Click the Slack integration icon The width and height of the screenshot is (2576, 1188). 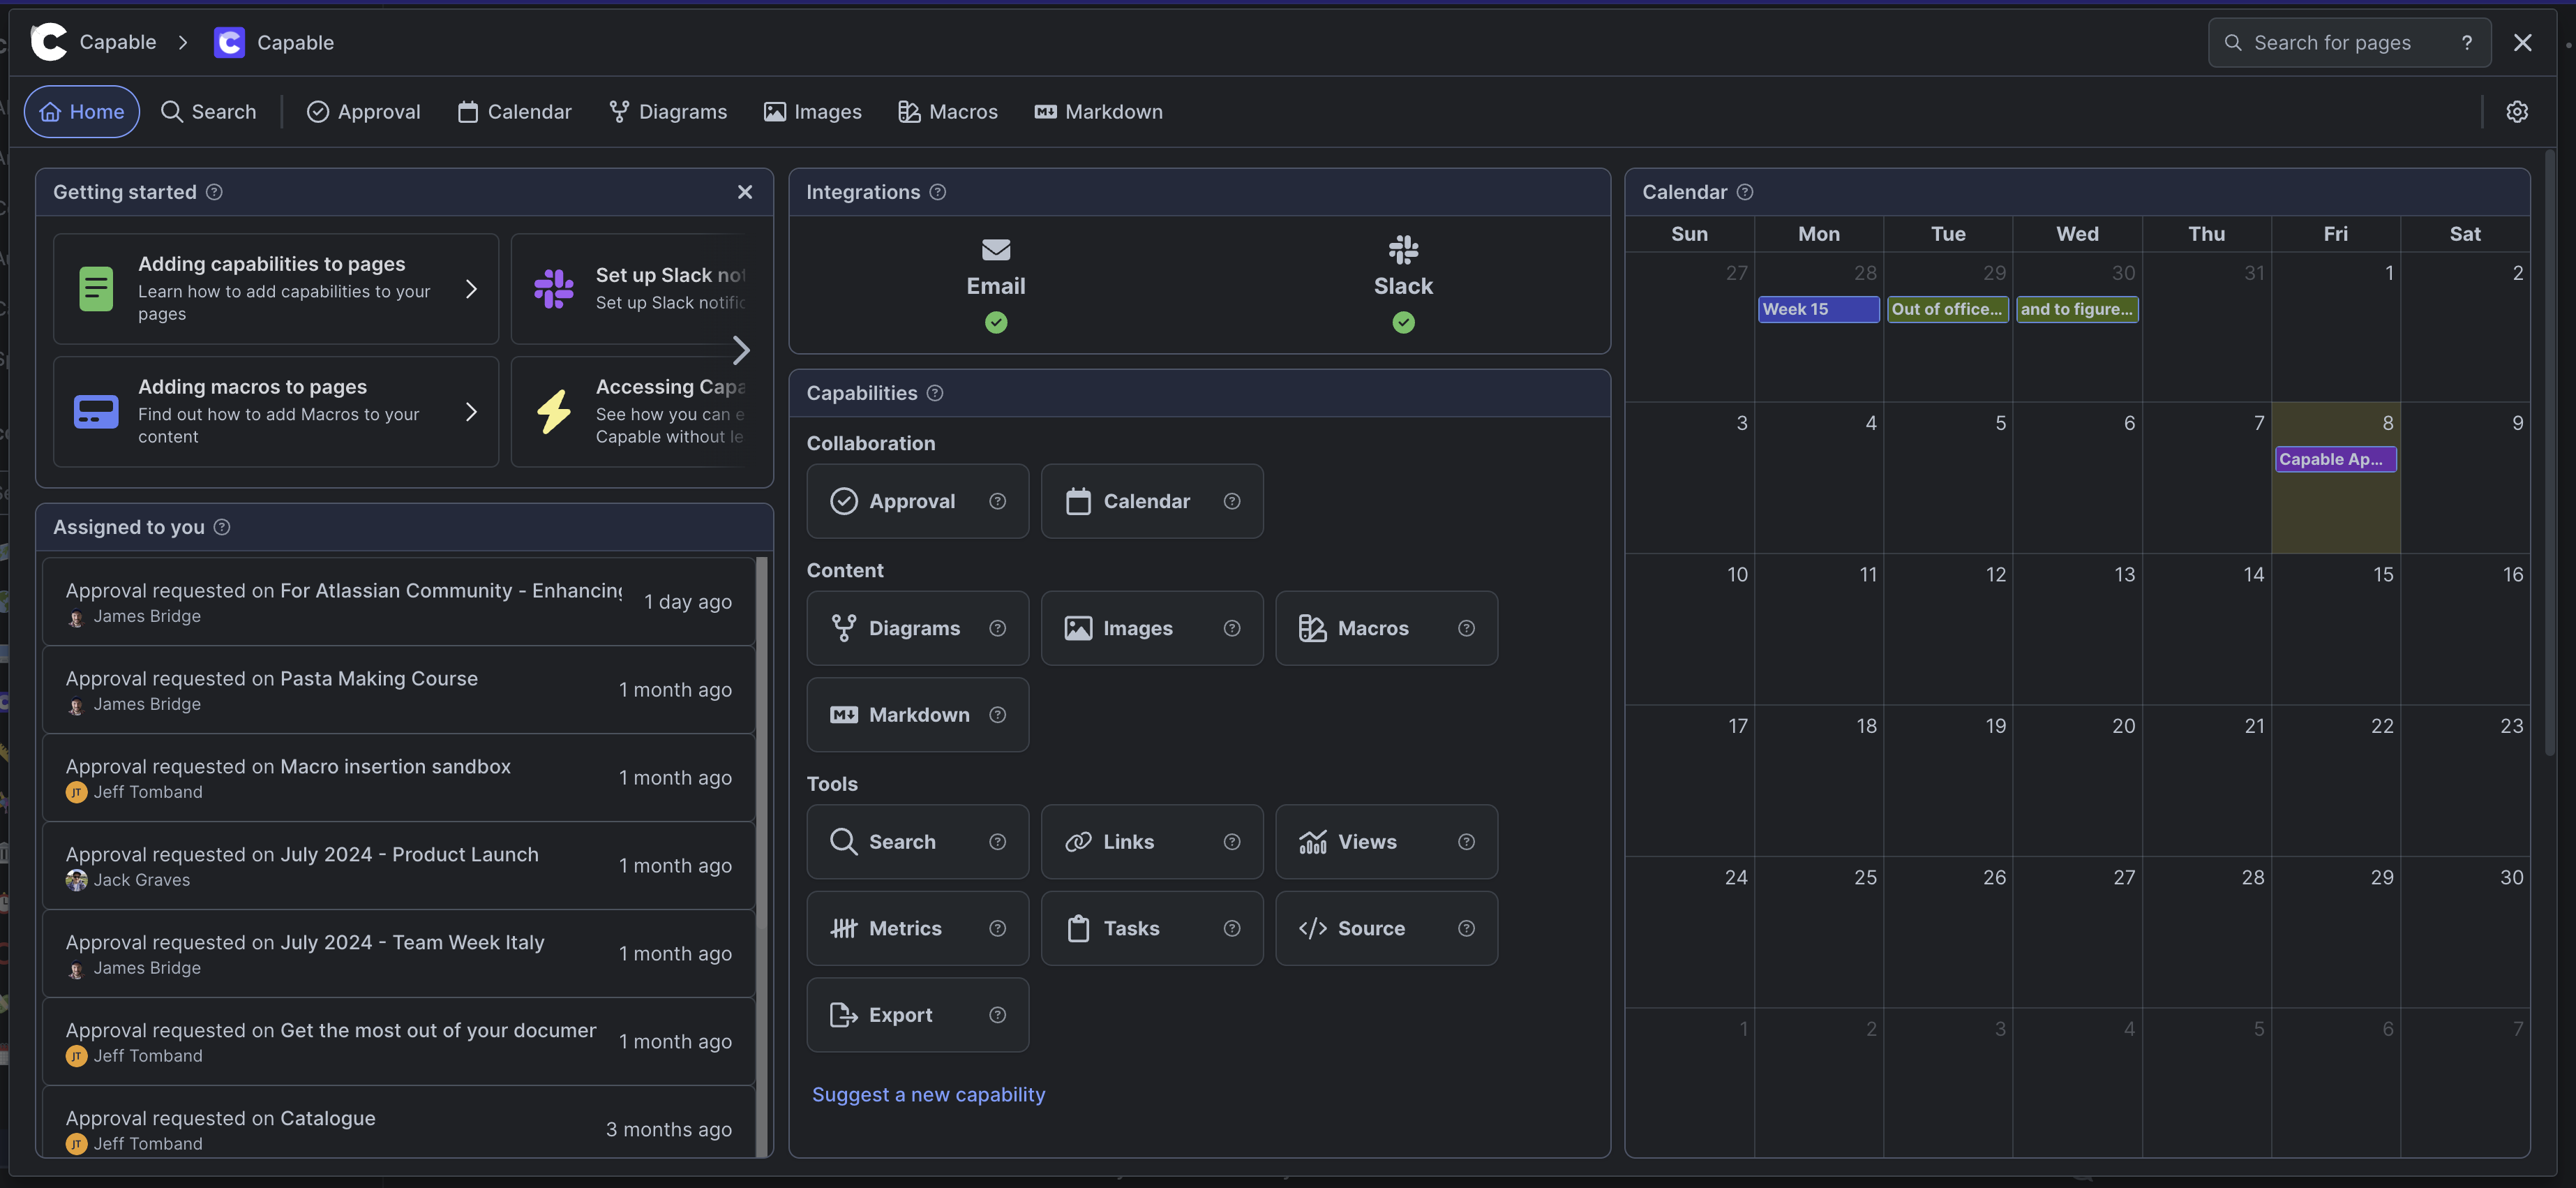(x=1403, y=250)
